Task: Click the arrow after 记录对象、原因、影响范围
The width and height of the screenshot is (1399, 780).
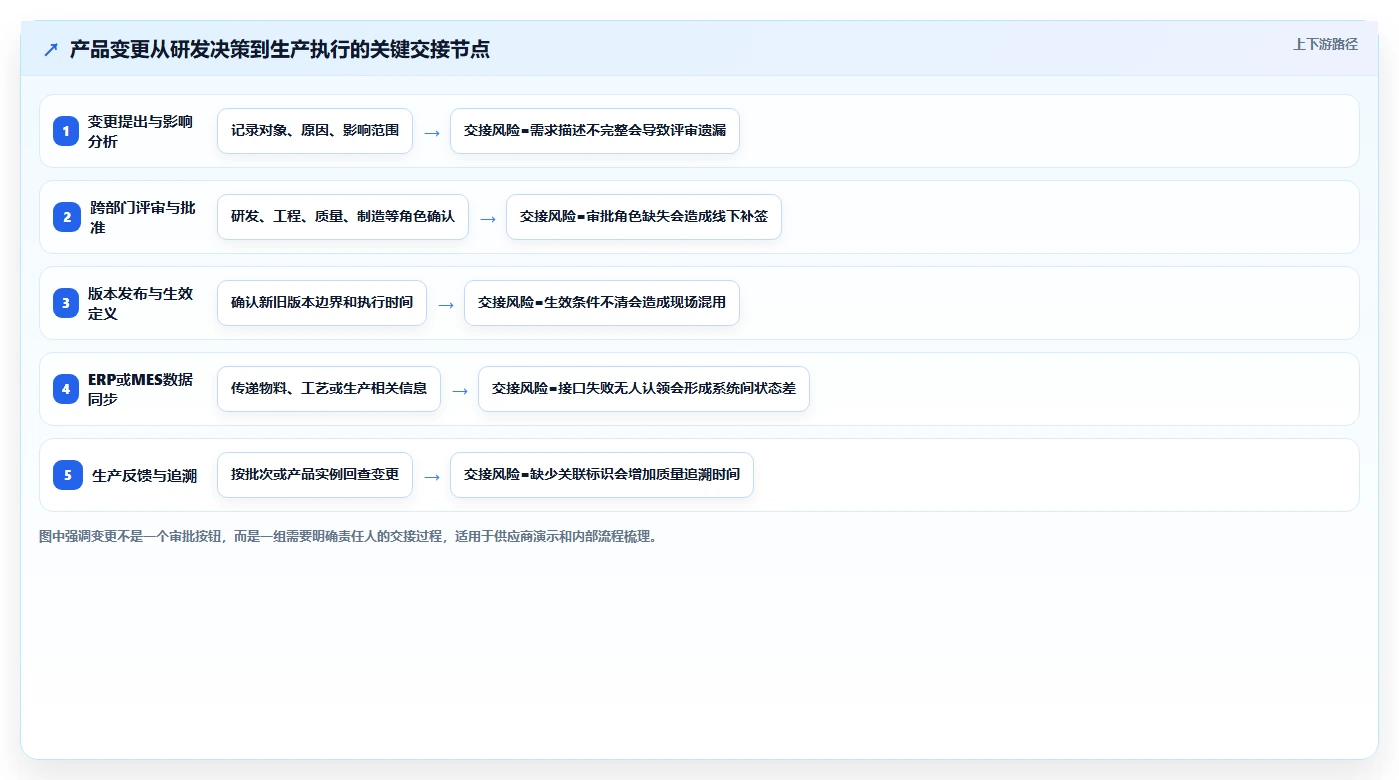Action: click(x=431, y=132)
